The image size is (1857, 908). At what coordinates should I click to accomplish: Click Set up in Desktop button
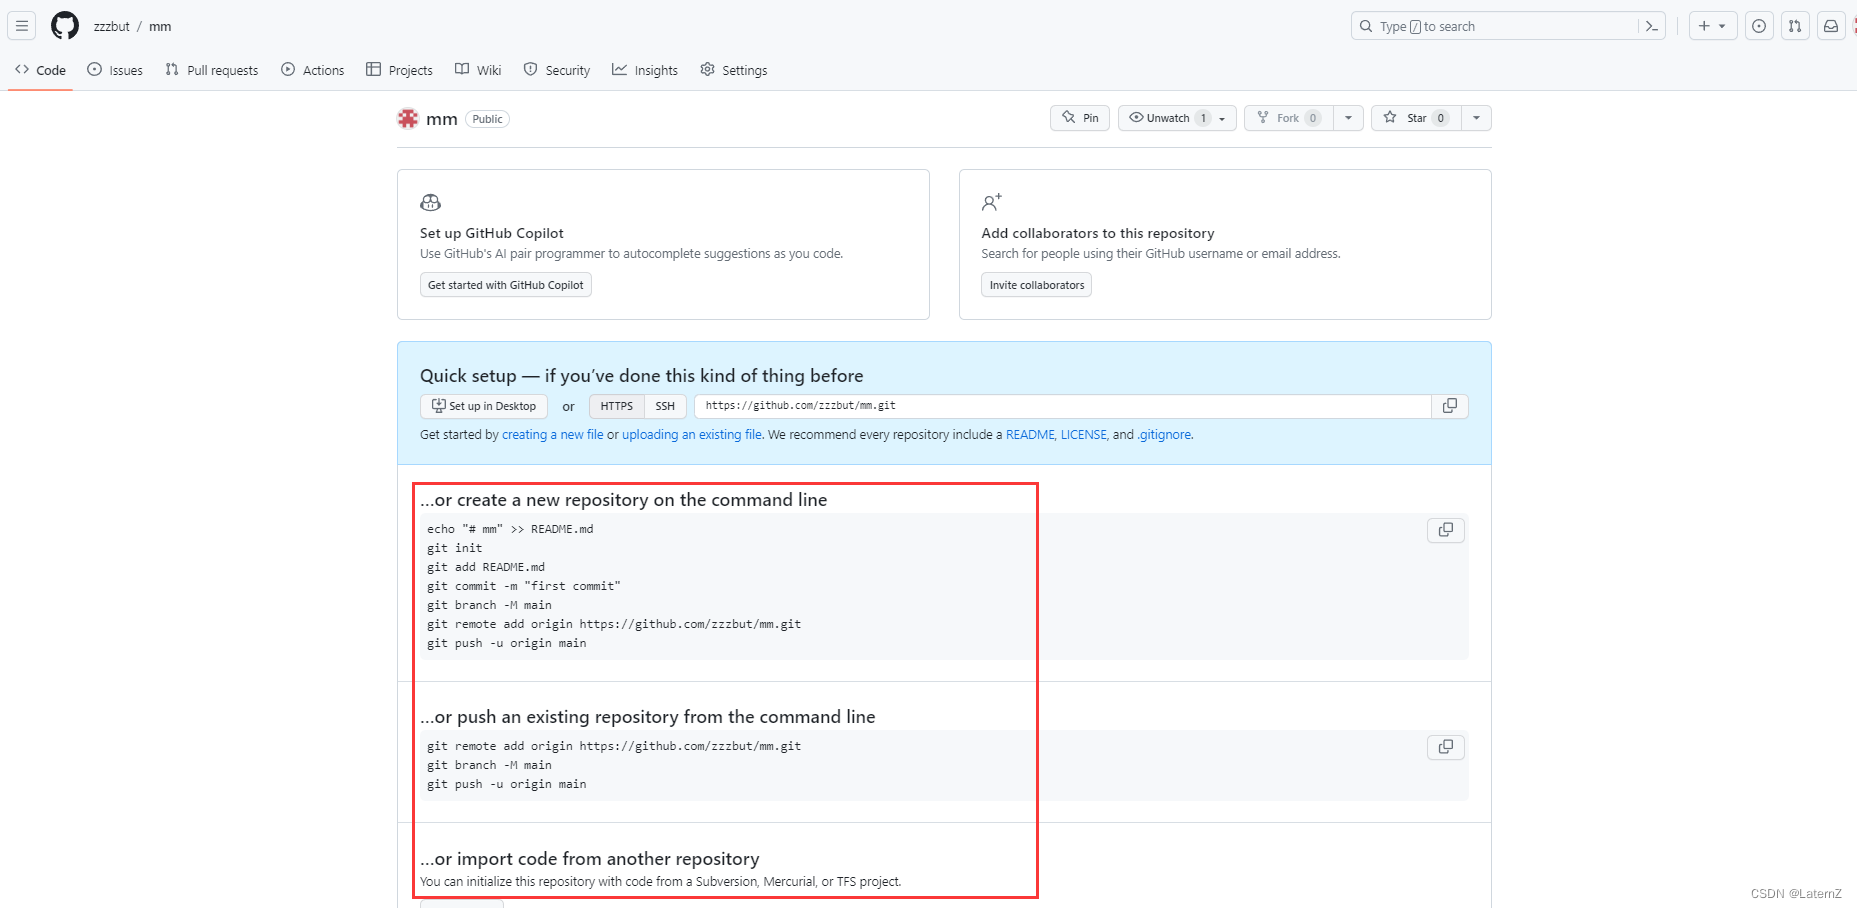tap(484, 406)
